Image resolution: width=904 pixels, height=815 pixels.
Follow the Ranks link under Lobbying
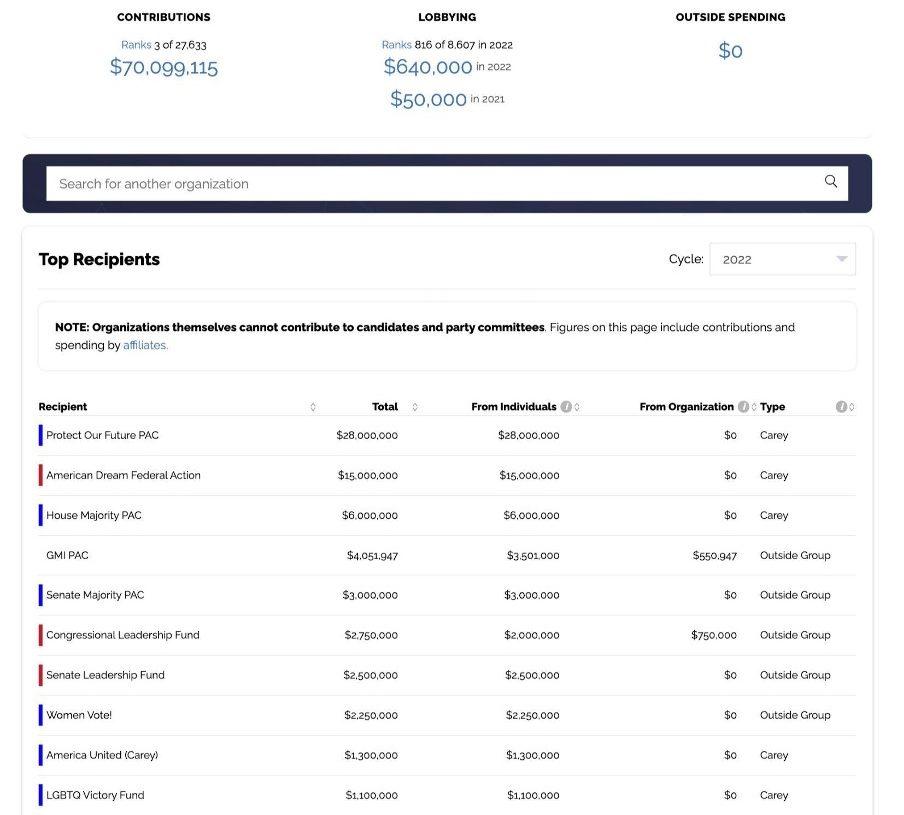pos(397,45)
